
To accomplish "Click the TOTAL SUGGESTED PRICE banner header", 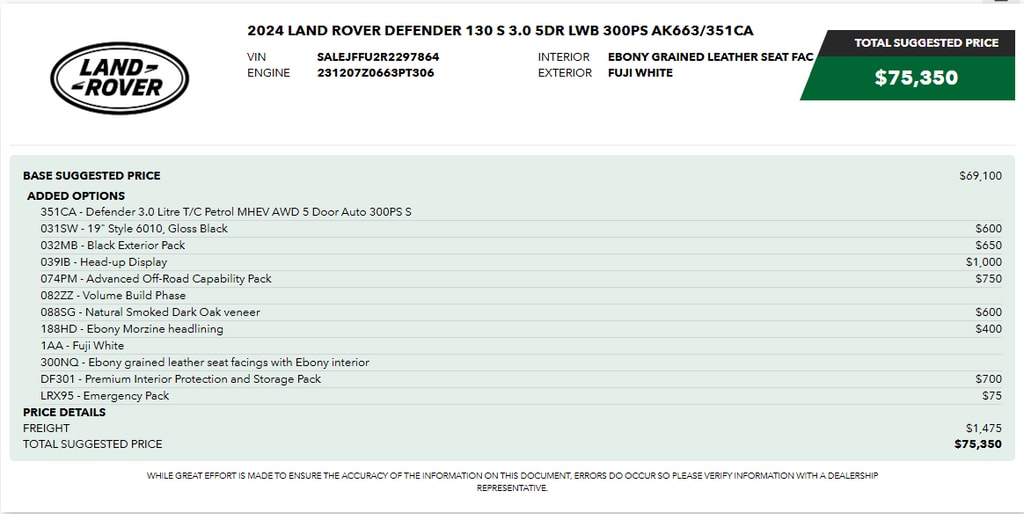I will pos(926,42).
